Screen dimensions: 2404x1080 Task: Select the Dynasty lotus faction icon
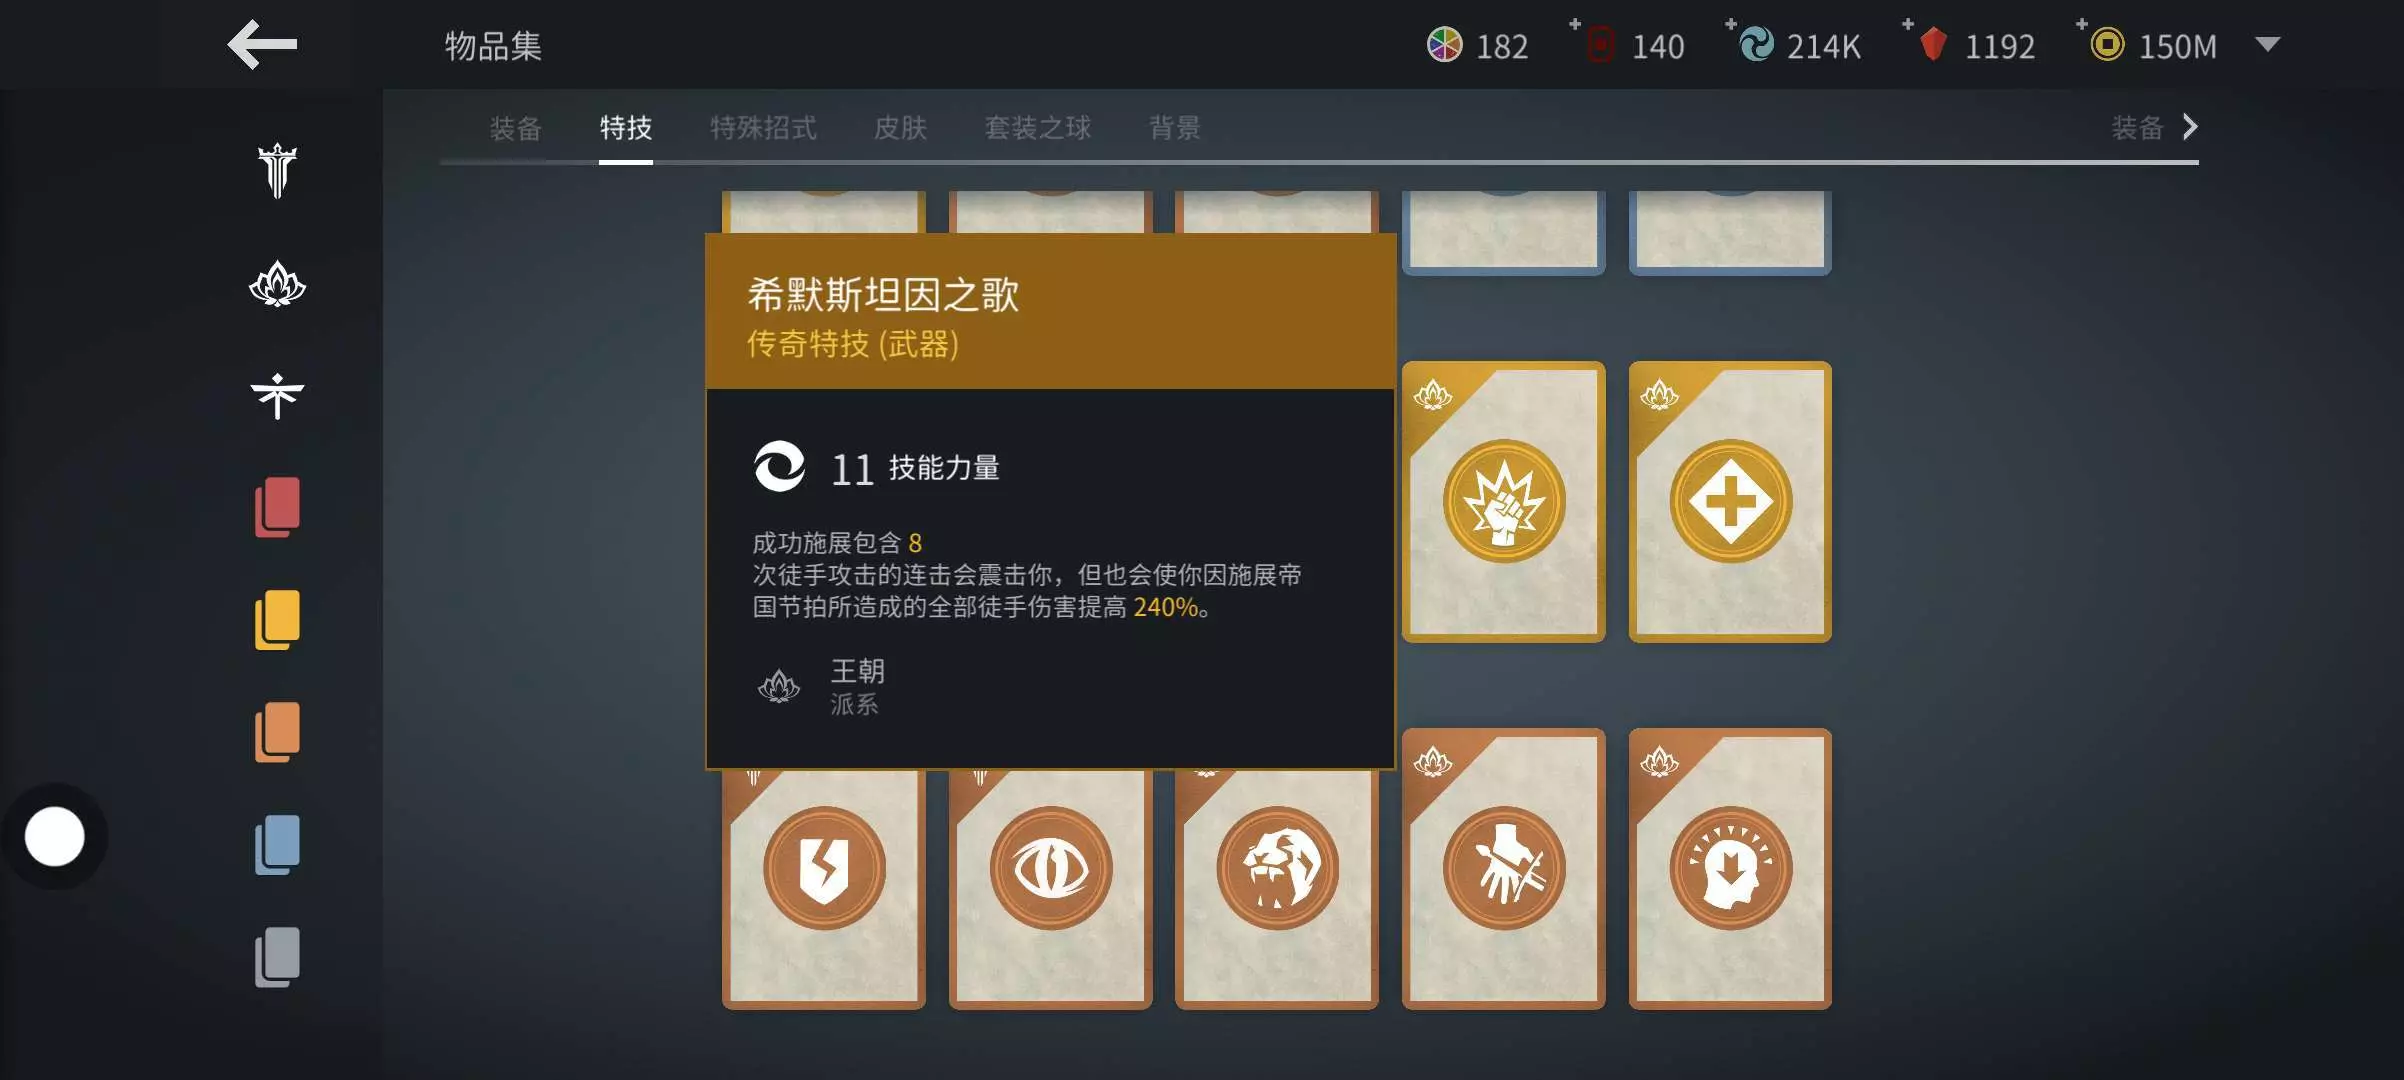tap(277, 285)
